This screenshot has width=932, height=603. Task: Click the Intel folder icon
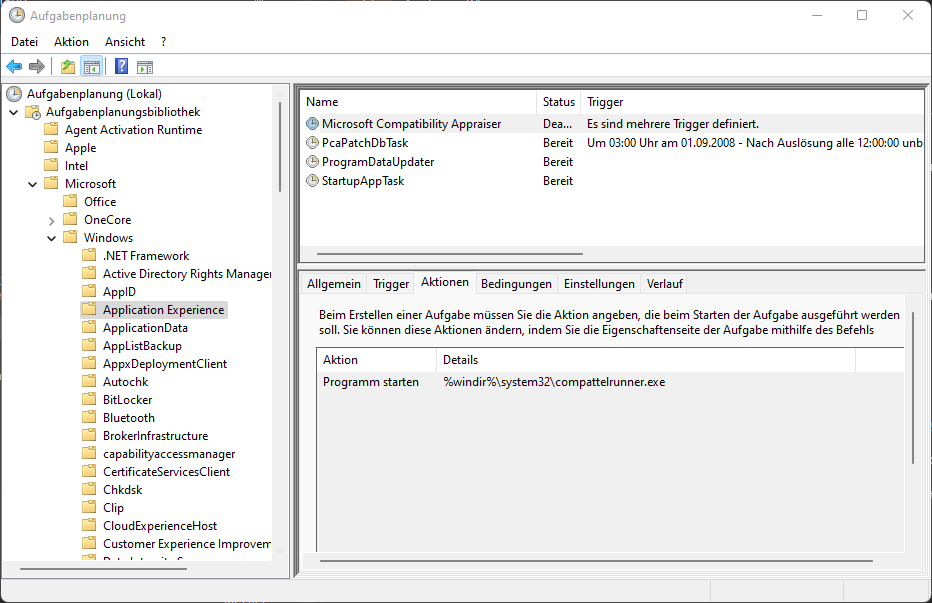point(52,165)
